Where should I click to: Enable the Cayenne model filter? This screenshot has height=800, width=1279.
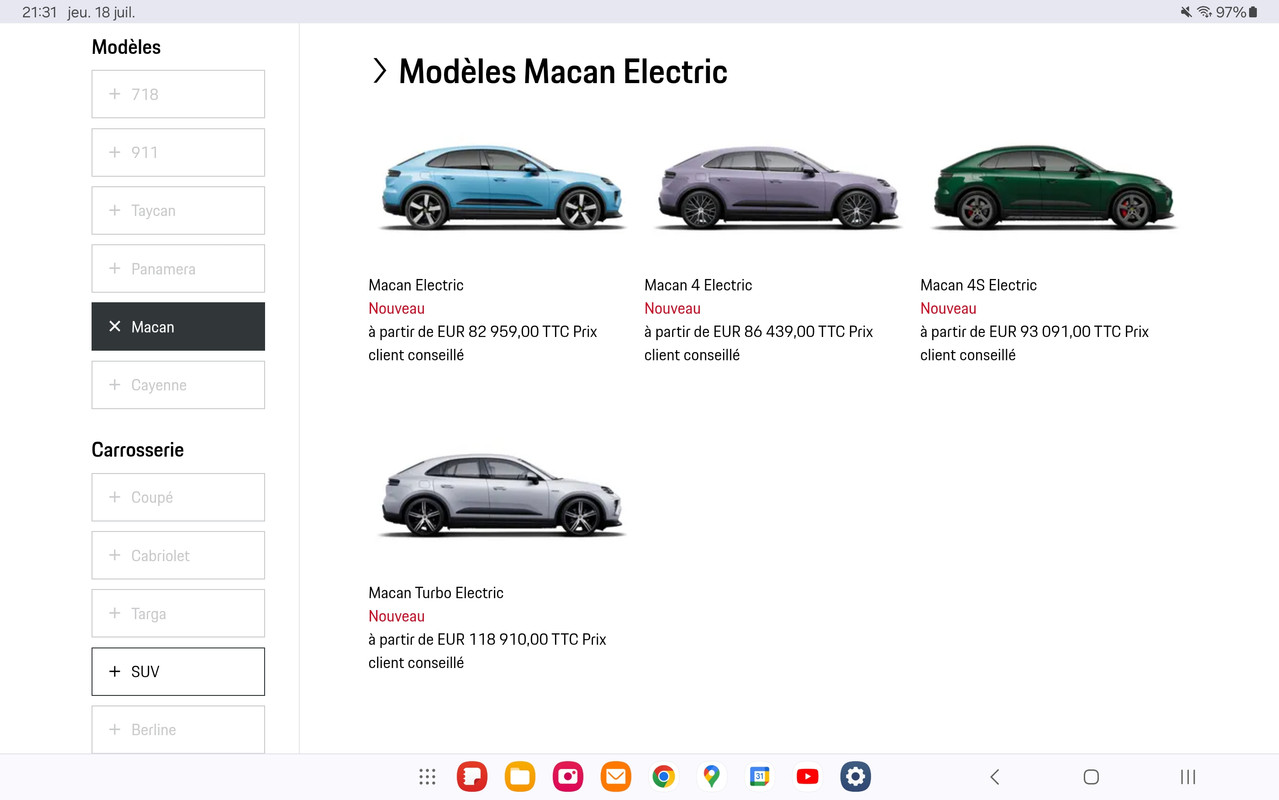(178, 385)
